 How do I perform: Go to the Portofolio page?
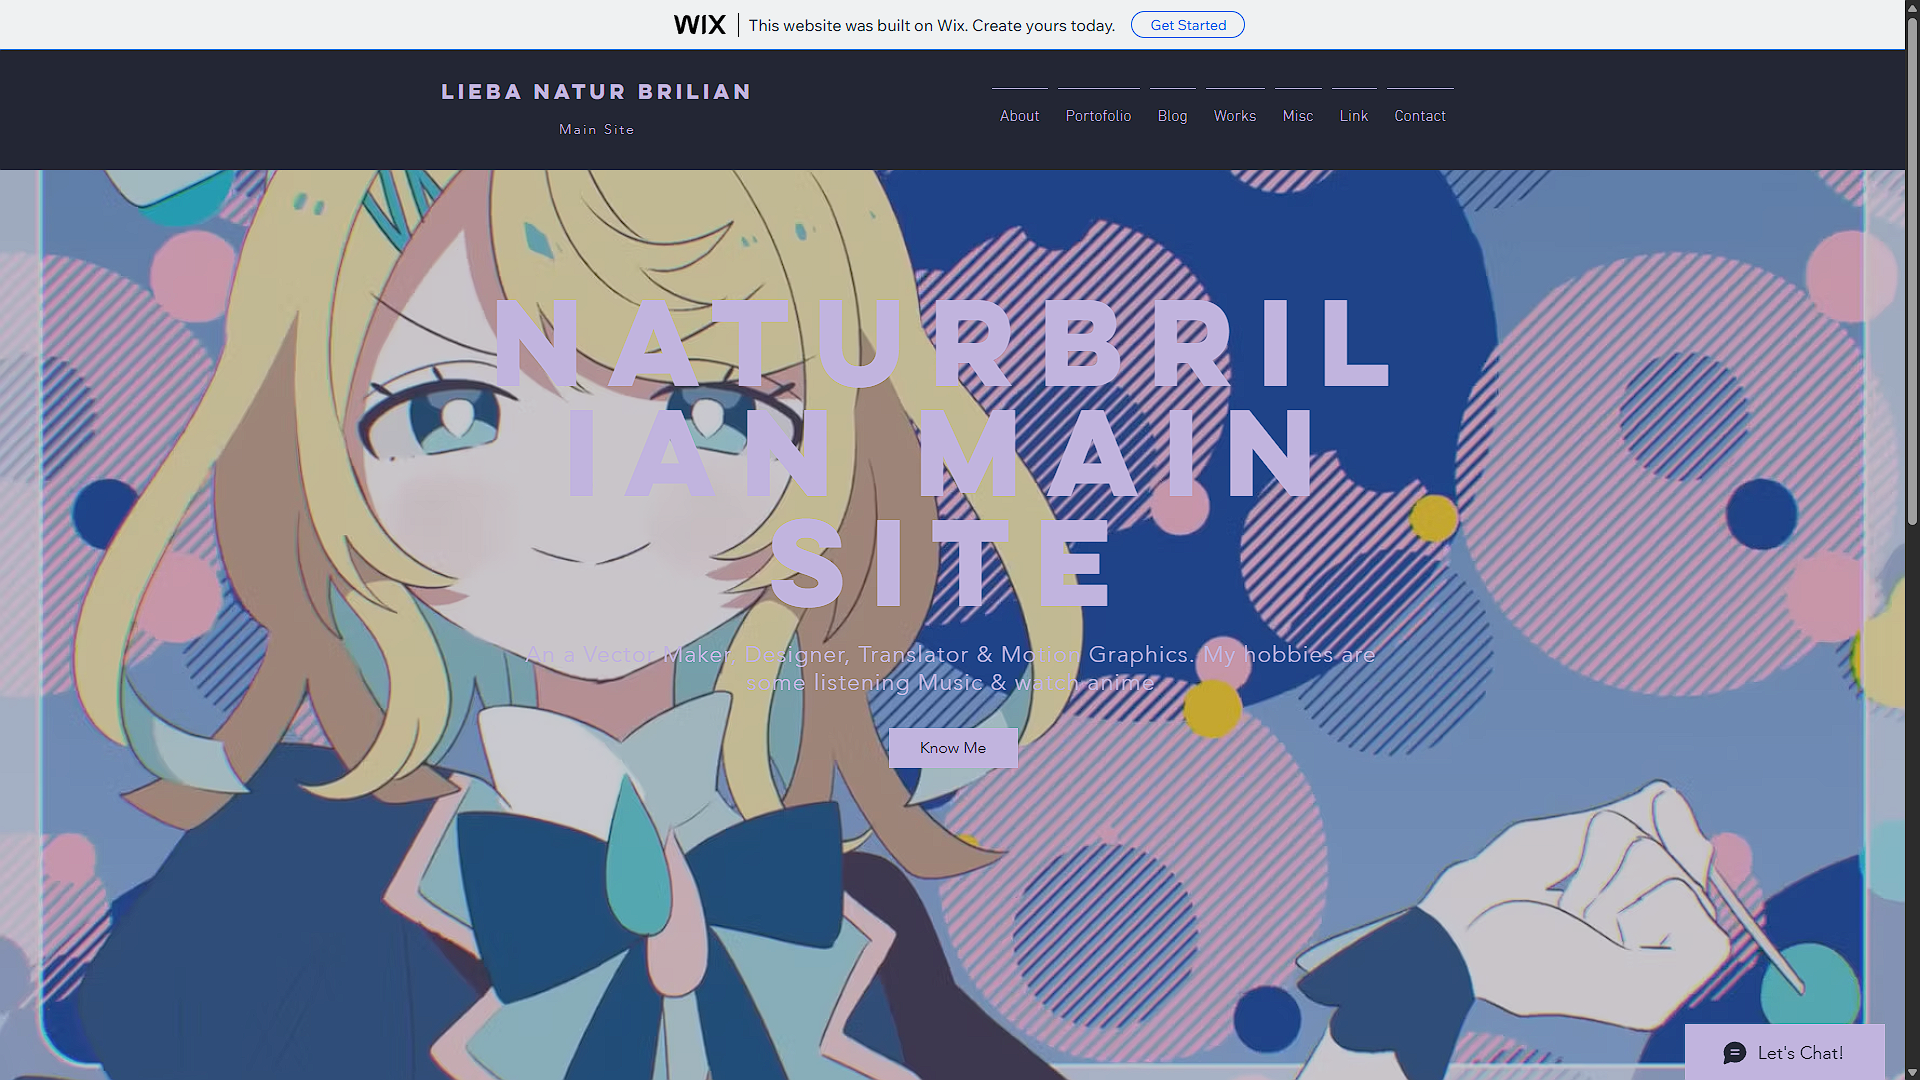coord(1098,116)
